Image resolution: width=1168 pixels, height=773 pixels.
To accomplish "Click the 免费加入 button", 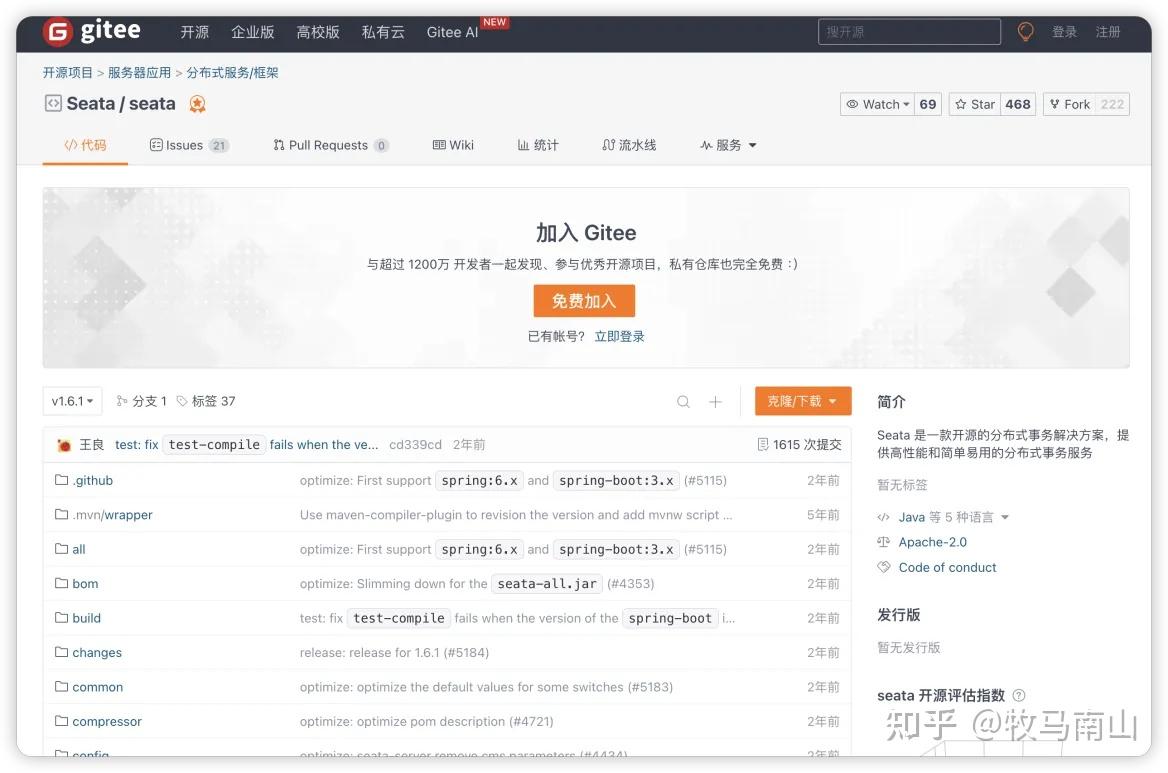I will coord(584,301).
